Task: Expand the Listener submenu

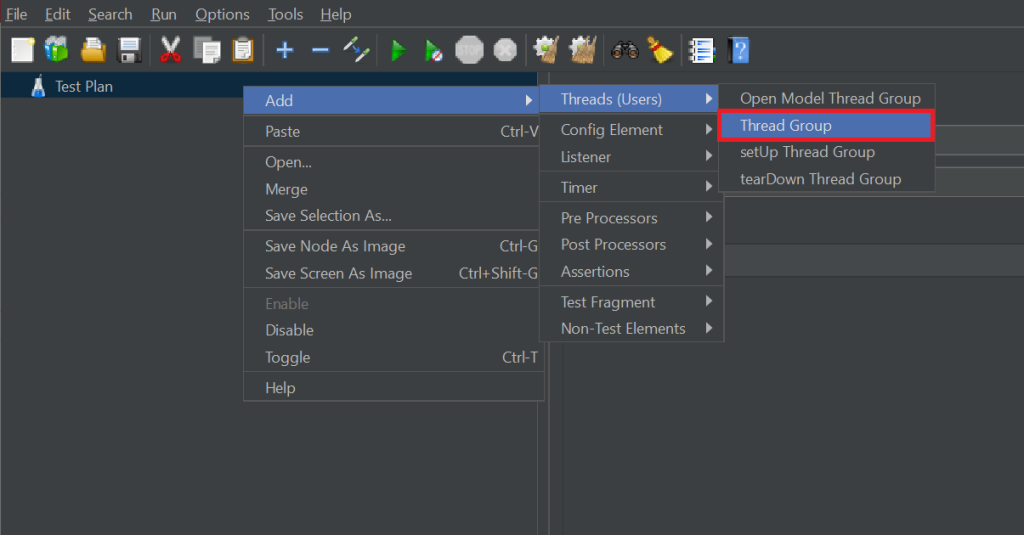Action: pos(631,157)
